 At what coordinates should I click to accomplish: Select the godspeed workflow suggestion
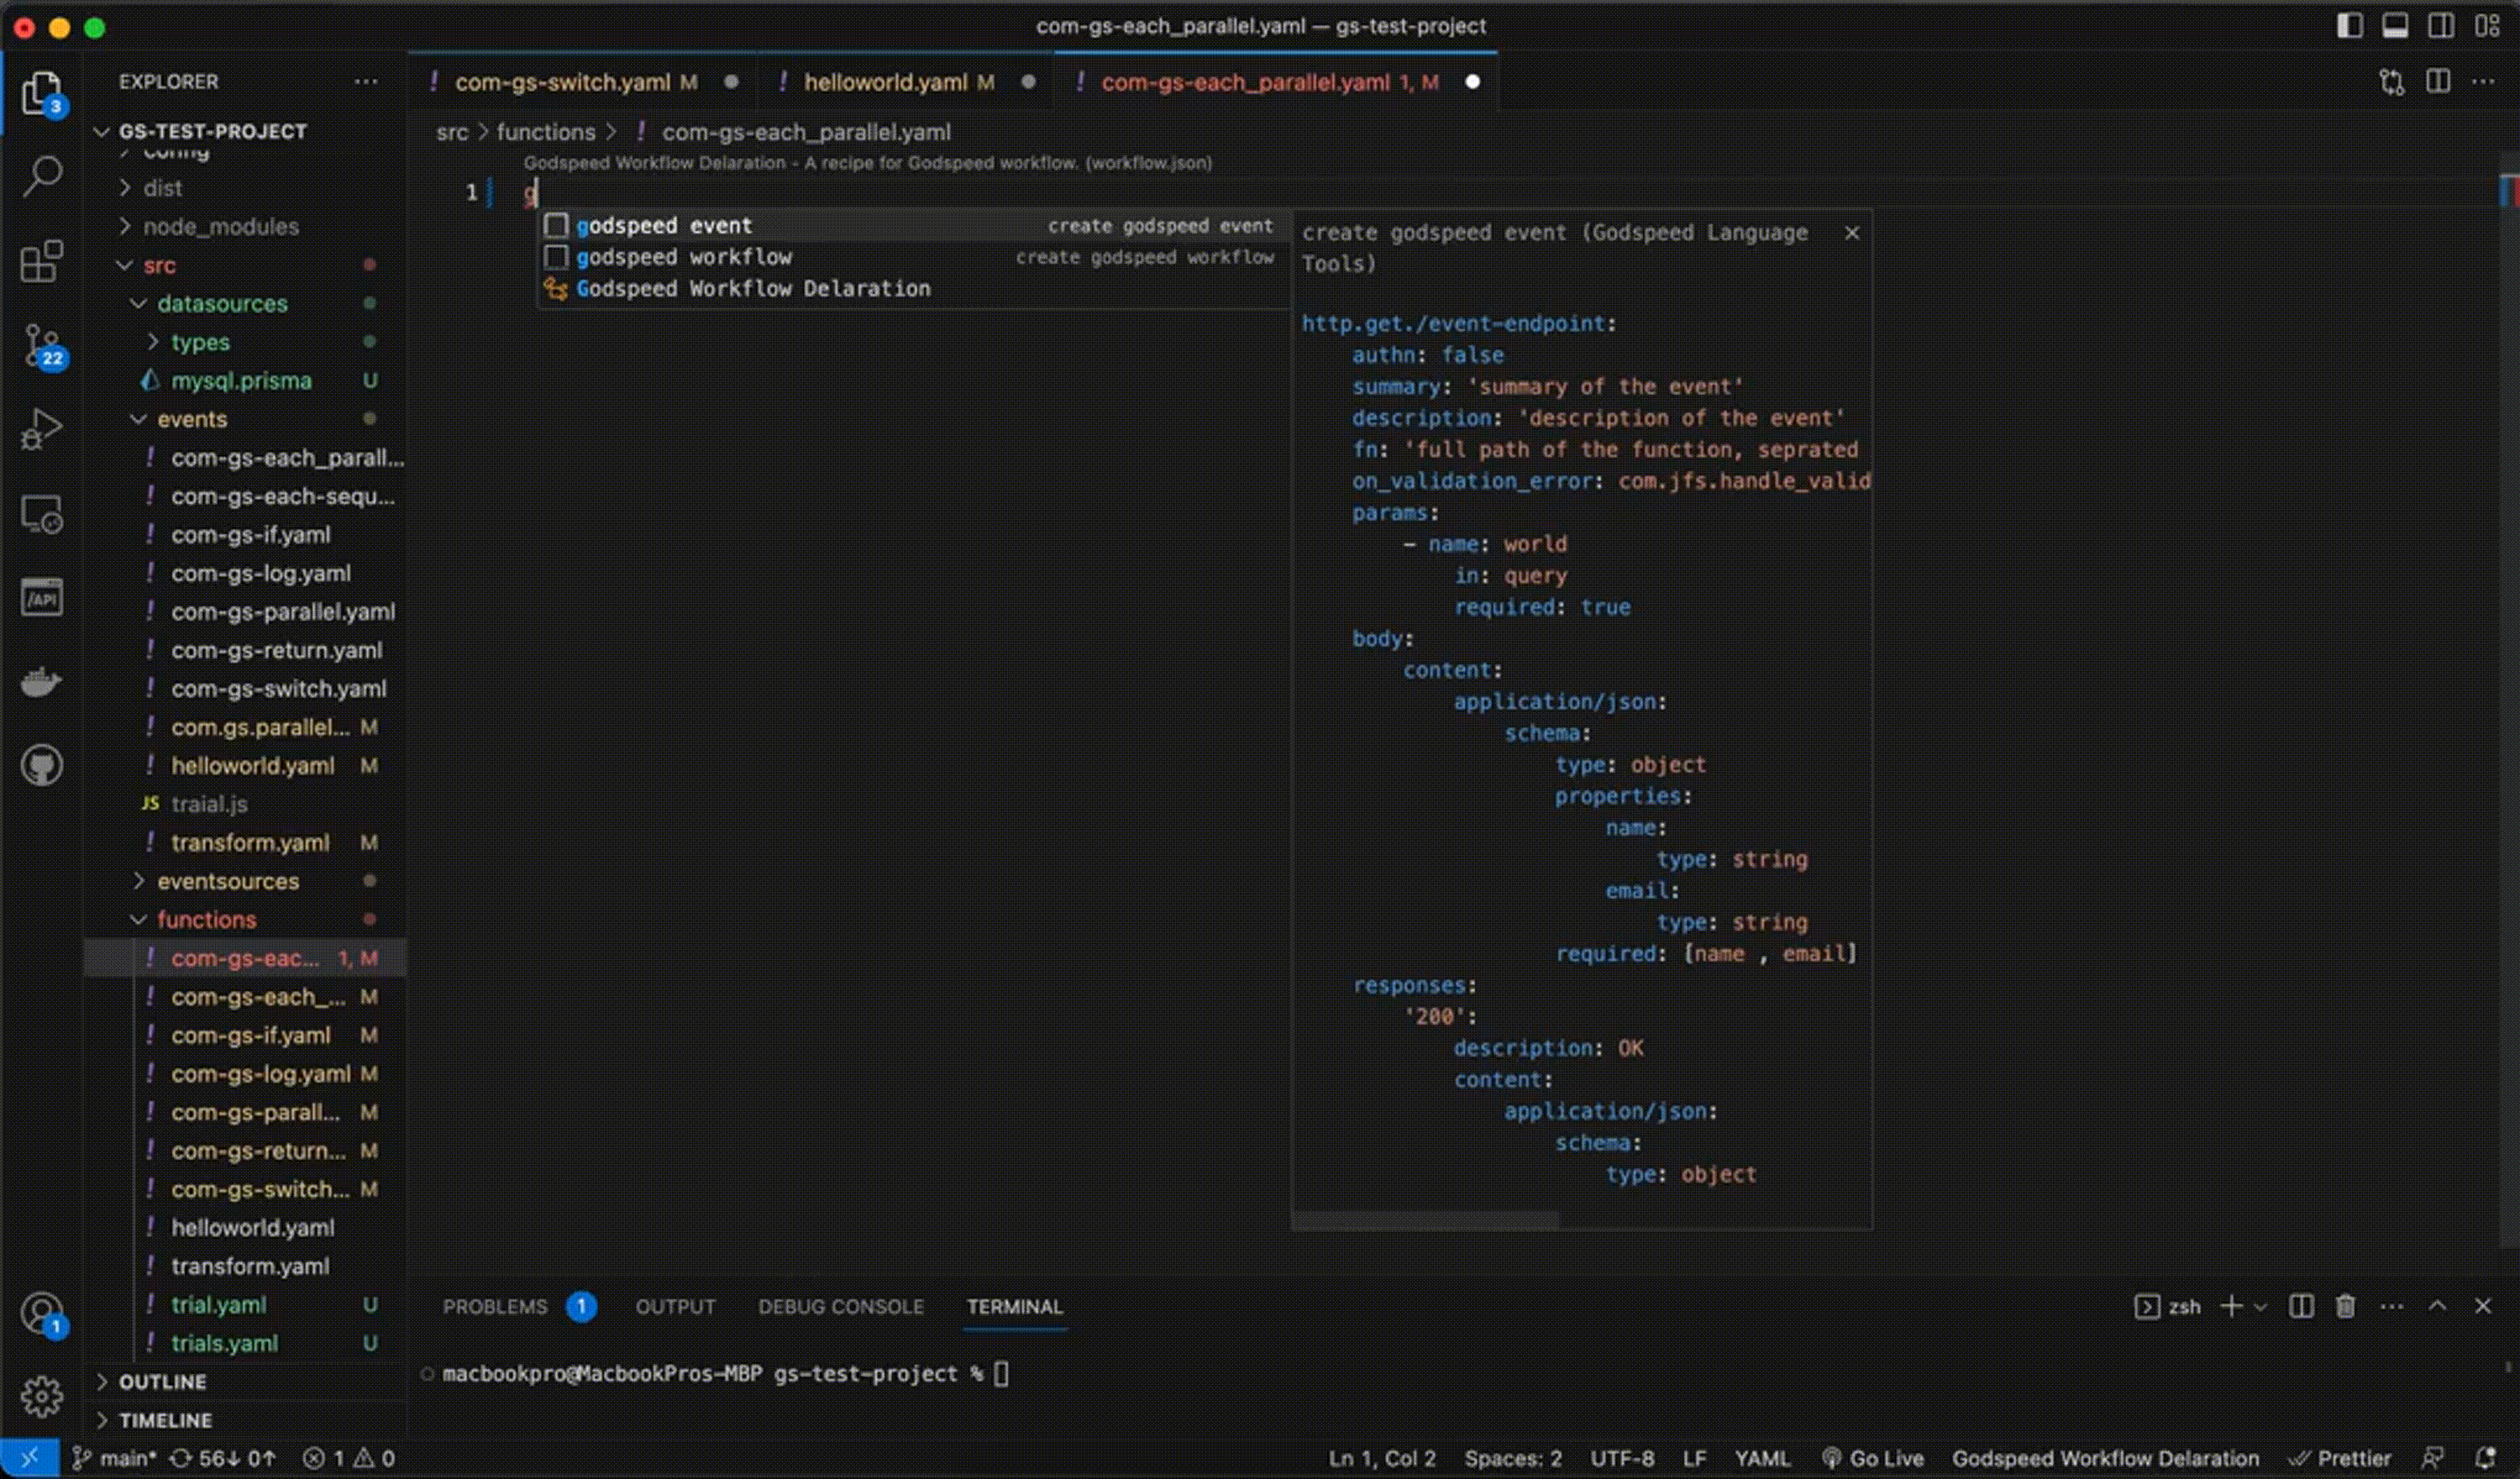pyautogui.click(x=684, y=257)
